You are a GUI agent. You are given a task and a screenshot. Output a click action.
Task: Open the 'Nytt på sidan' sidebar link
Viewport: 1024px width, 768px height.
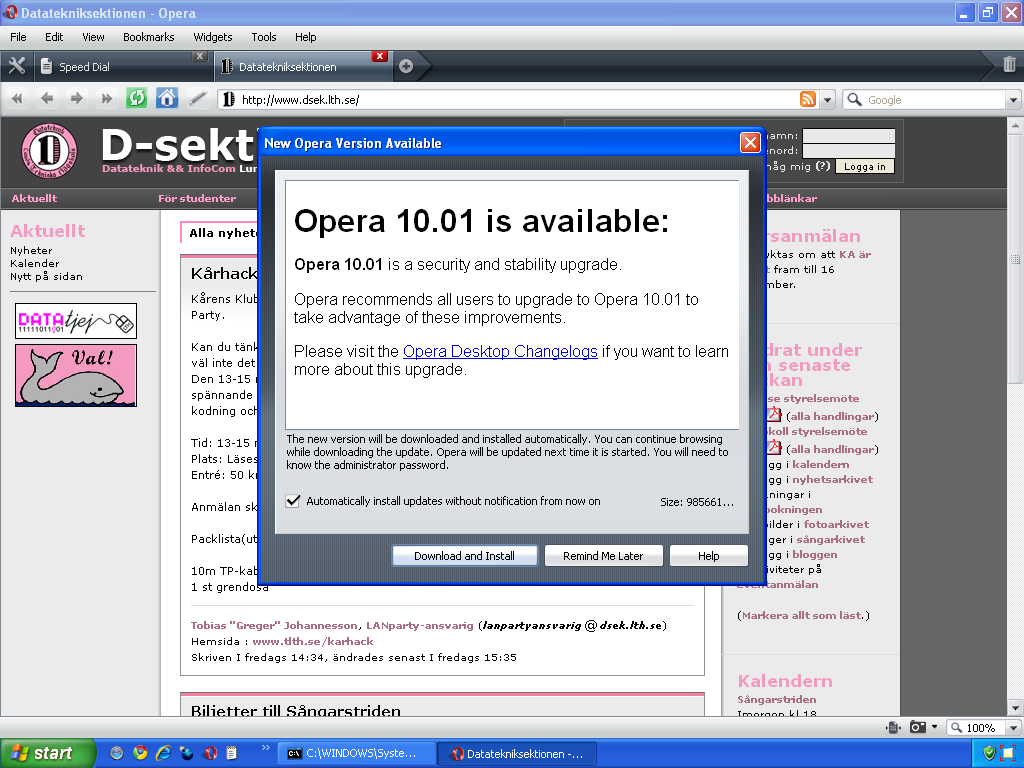46,276
